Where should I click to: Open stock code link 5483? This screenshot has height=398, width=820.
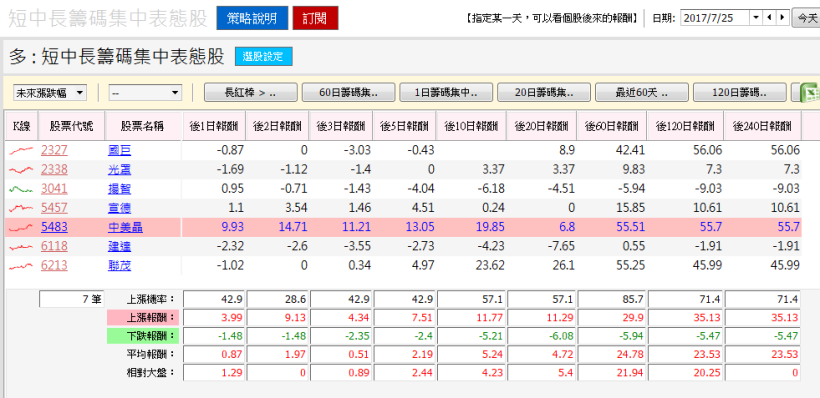pyautogui.click(x=54, y=228)
